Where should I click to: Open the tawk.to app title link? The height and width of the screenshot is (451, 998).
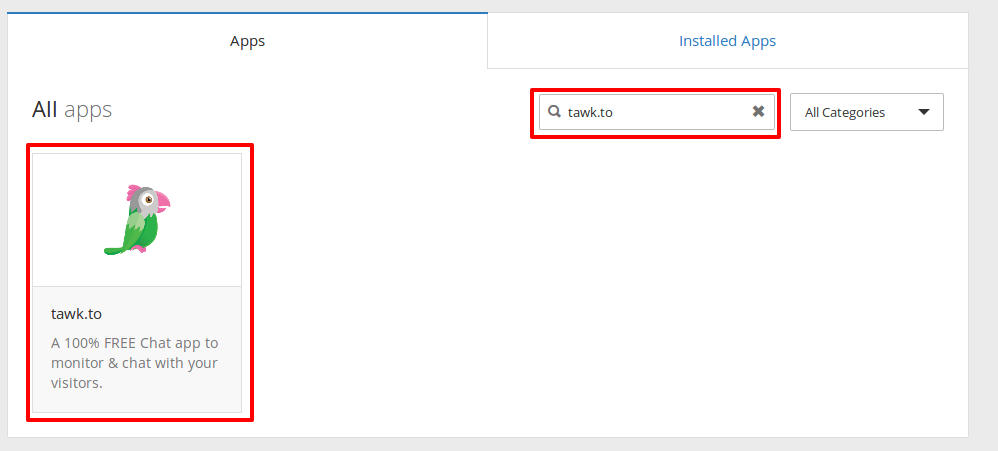[76, 314]
